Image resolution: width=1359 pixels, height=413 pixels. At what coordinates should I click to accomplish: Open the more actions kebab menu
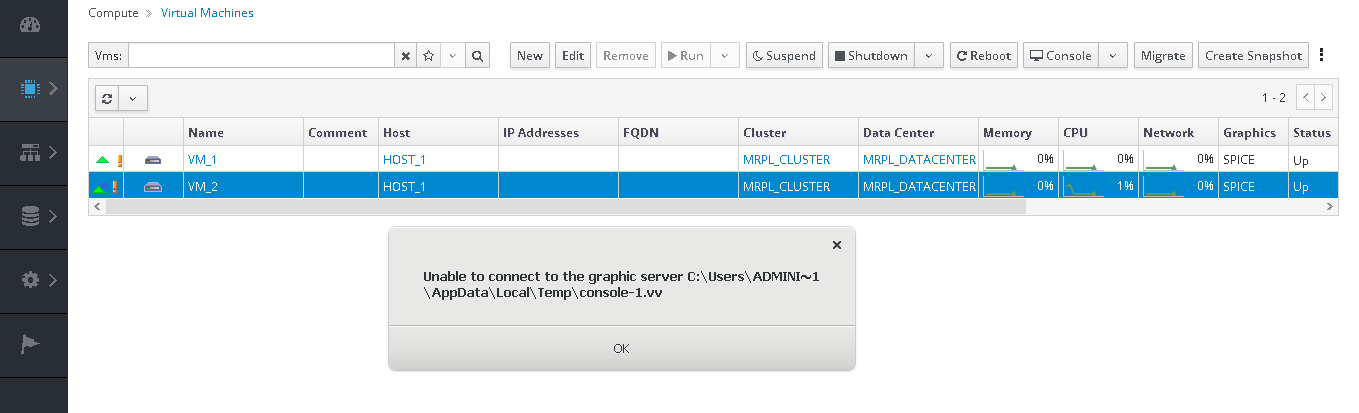point(1322,55)
